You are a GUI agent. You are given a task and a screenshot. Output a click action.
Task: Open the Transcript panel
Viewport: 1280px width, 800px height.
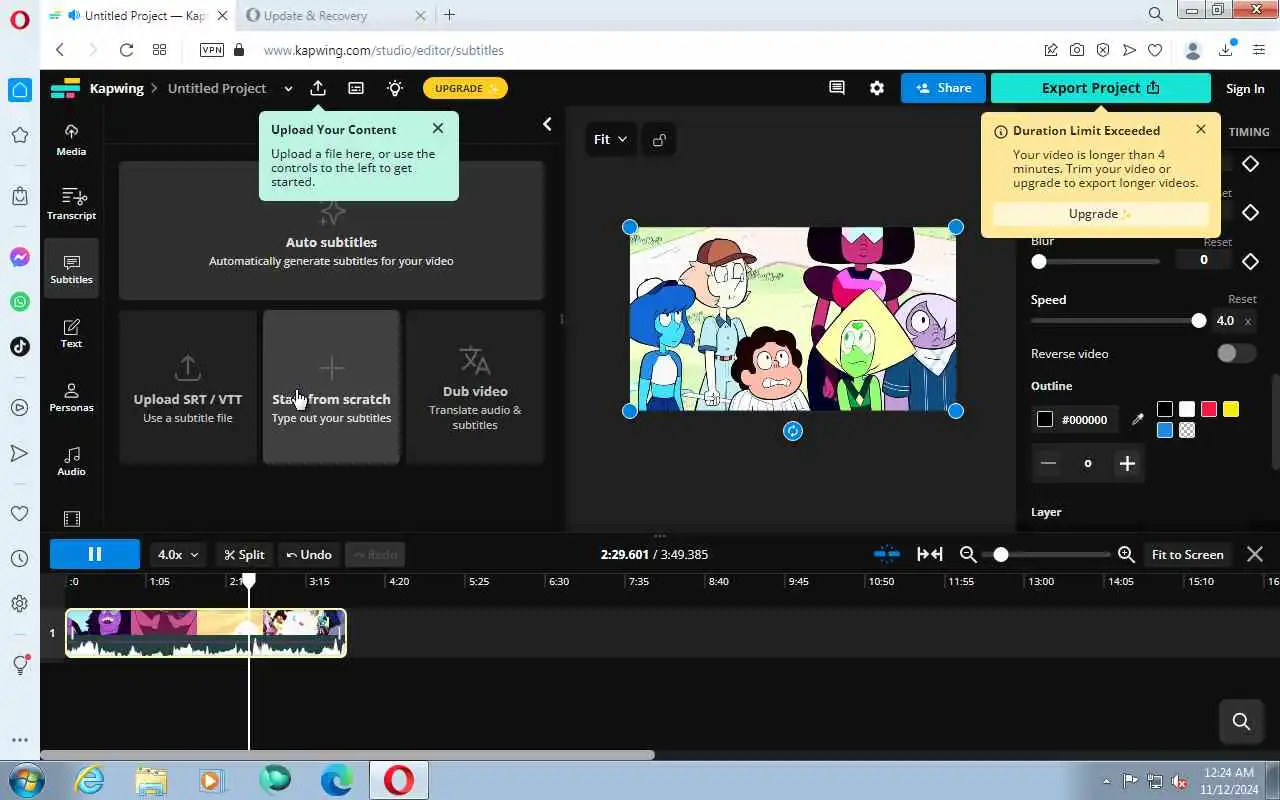tap(71, 204)
